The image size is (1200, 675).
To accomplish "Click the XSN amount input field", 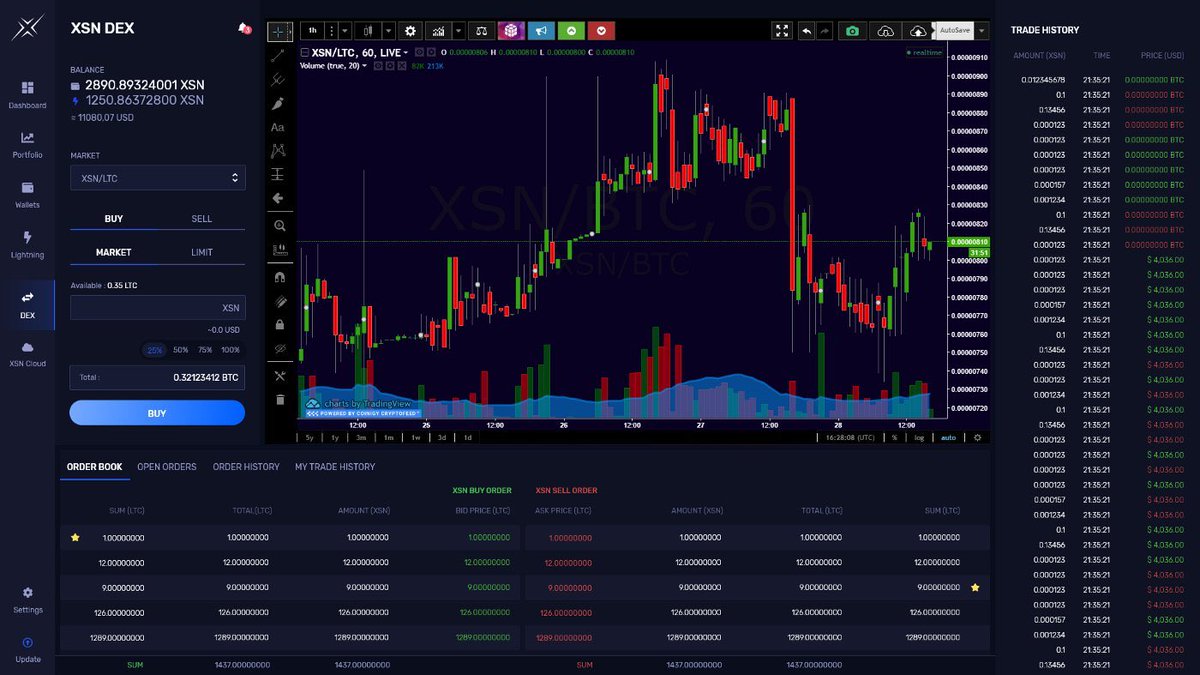I will tap(157, 308).
